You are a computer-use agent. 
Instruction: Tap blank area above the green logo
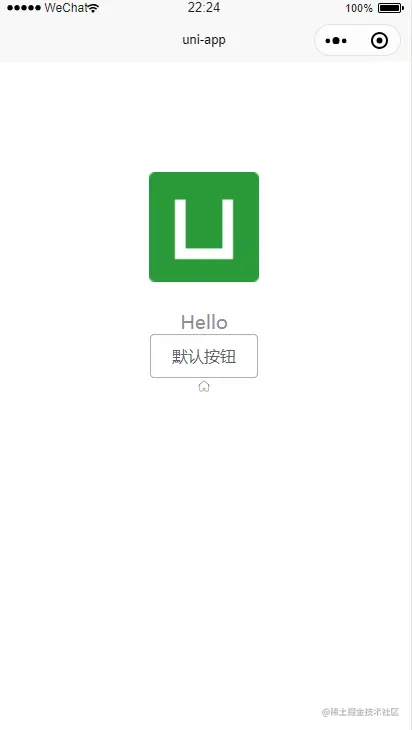click(x=204, y=116)
